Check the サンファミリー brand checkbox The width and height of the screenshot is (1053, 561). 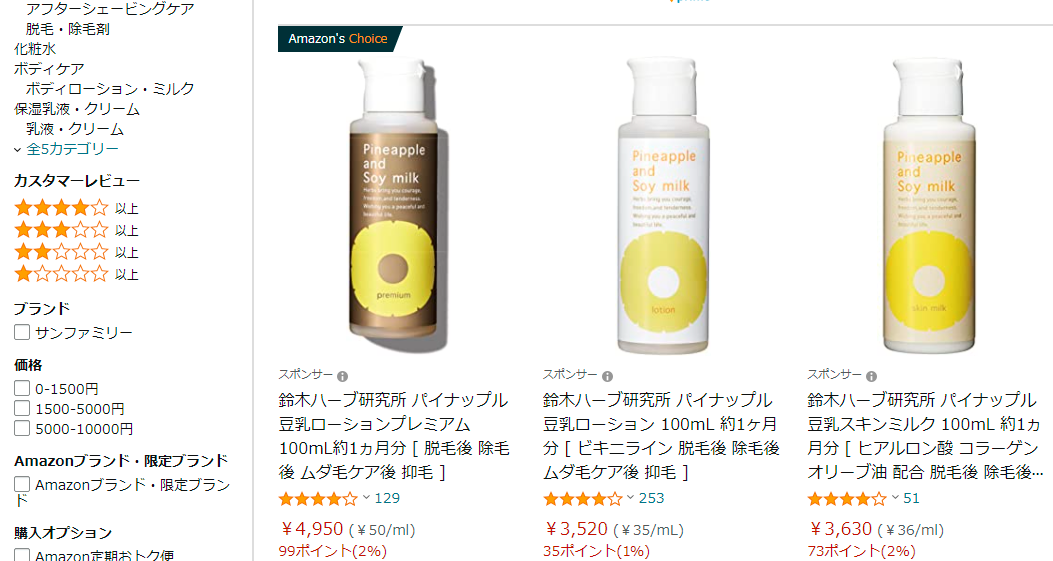(x=22, y=332)
